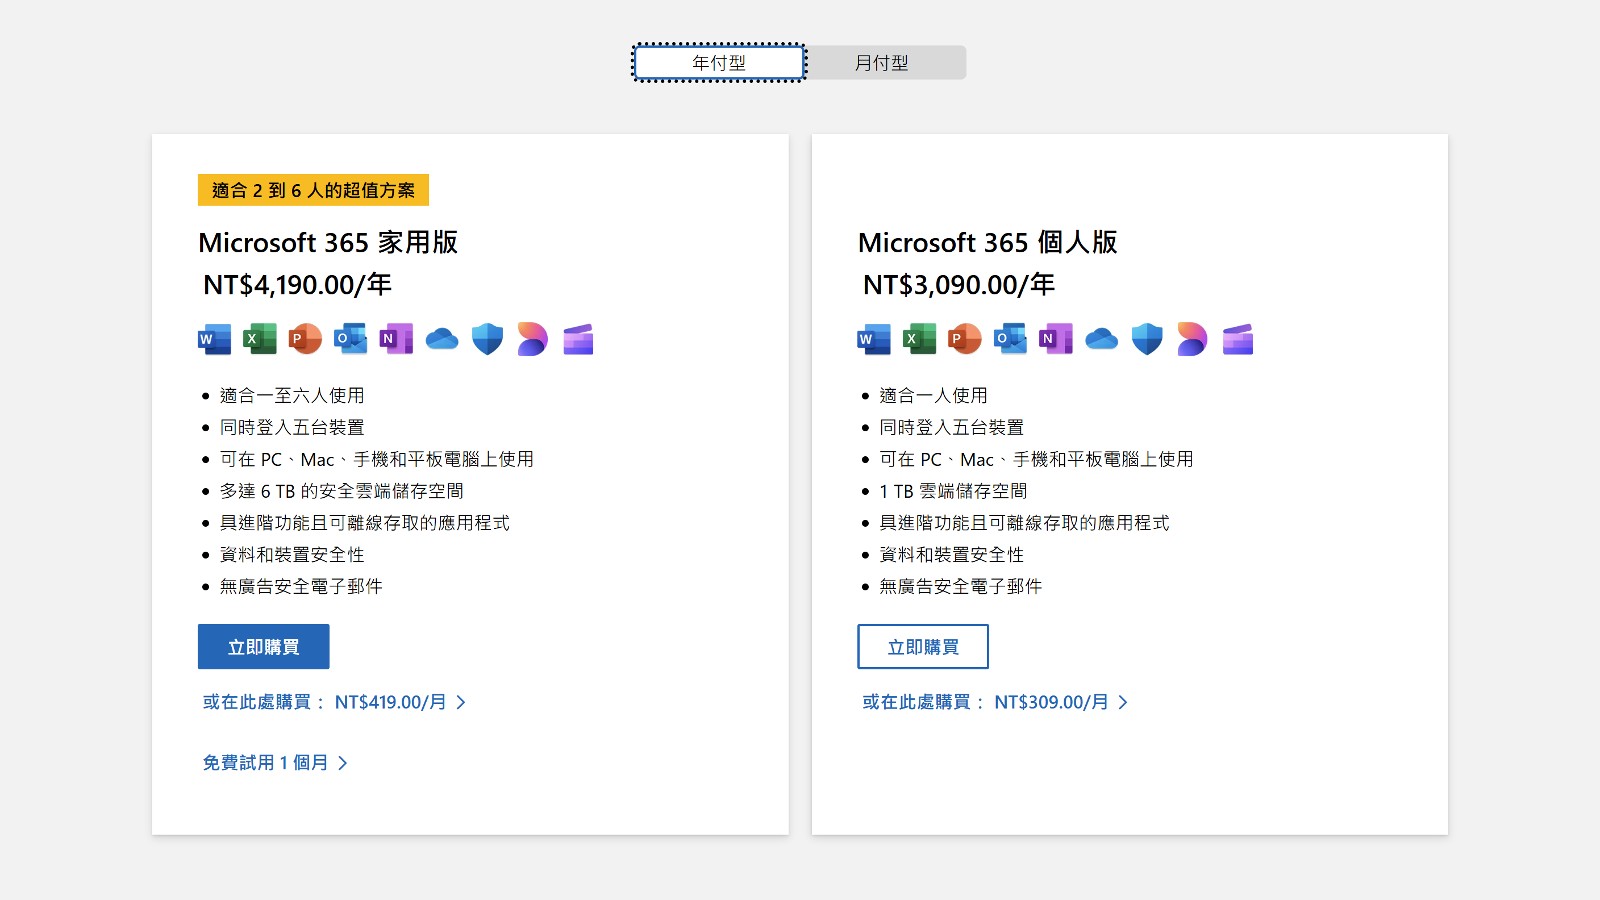Click the Microsoft 365 家用版 title
Viewport: 1600px width, 900px height.
[328, 242]
